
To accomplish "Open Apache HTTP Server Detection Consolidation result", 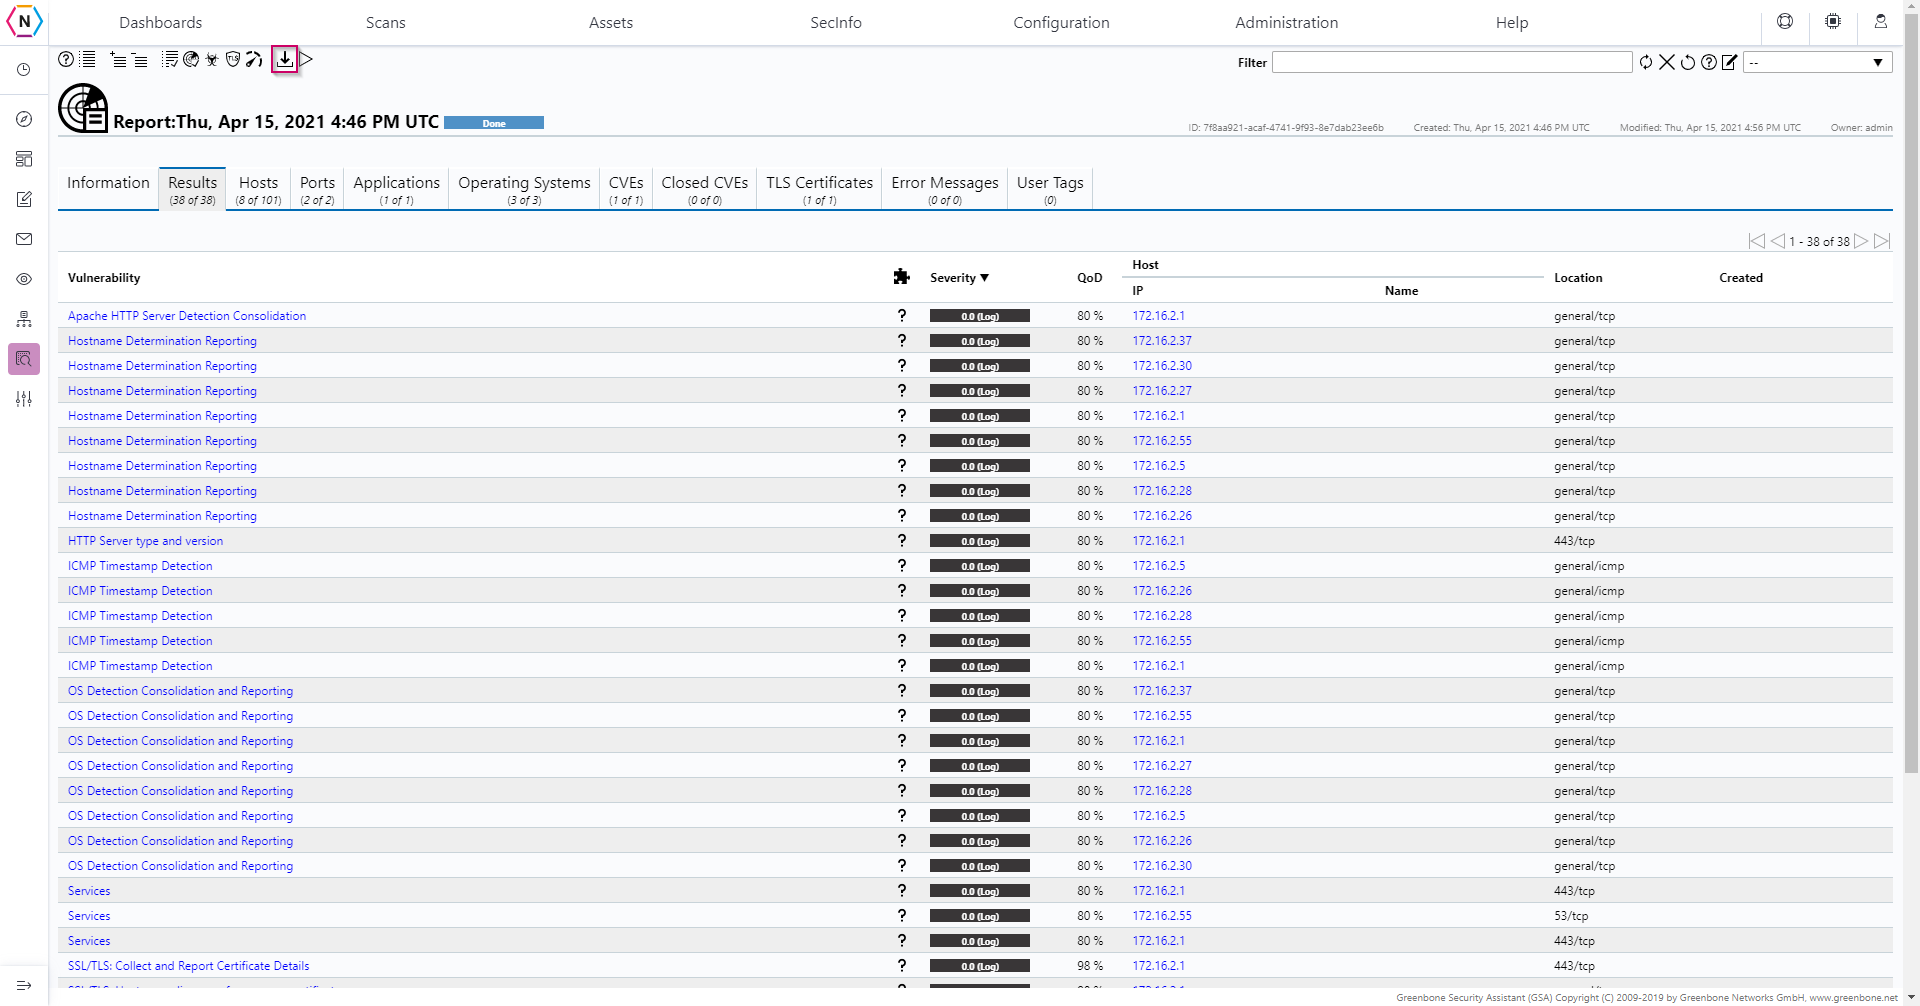I will coord(187,316).
